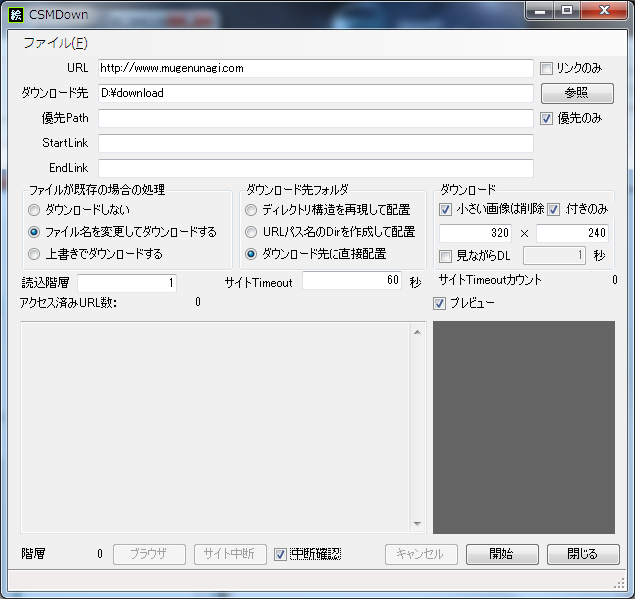
Task: Click the アクセス済みURL数 label
Action: (68, 303)
